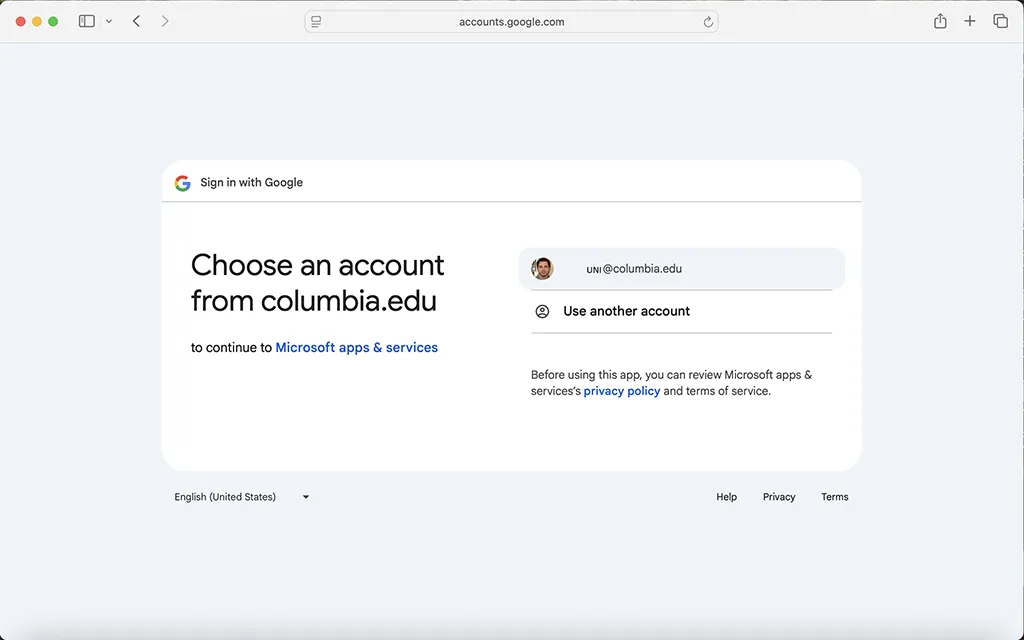Open the sidebar options chevron dropdown
The image size is (1024, 640).
tap(109, 22)
